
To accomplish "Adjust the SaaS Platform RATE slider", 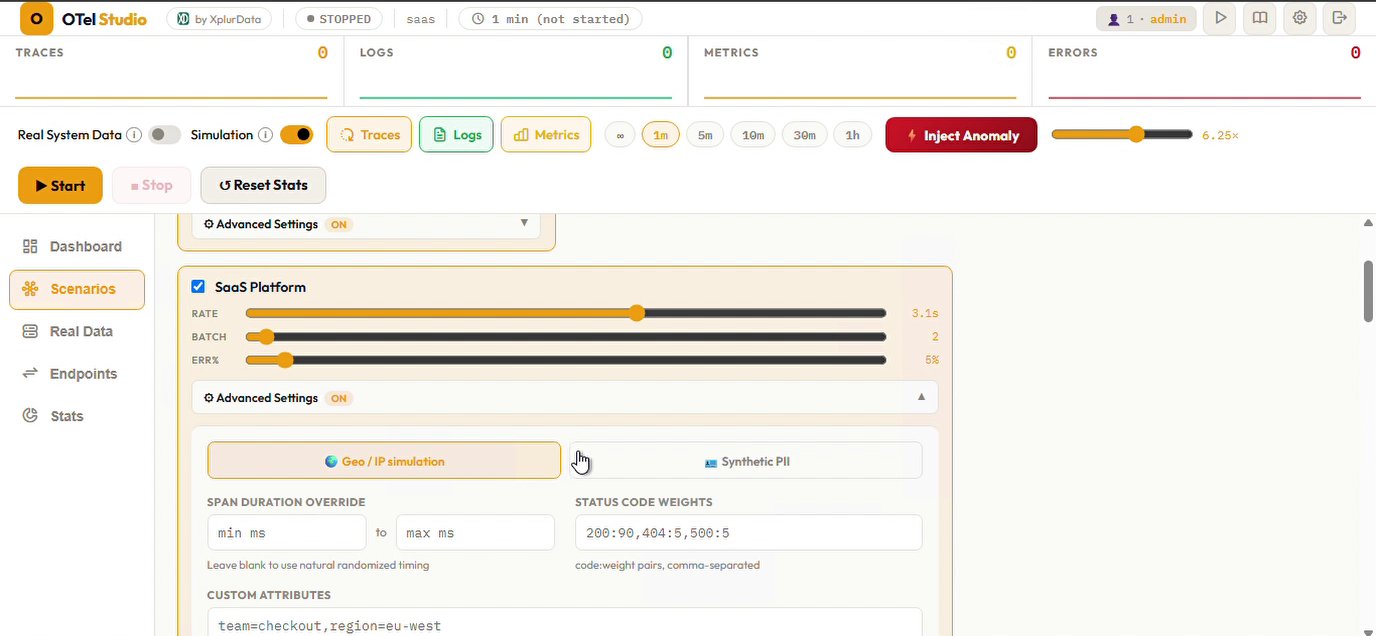I will 566,313.
